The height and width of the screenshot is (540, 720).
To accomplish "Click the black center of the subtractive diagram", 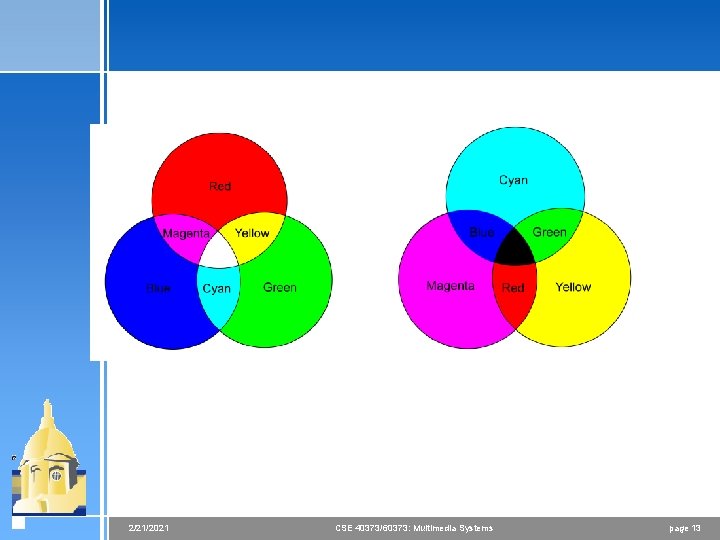I will point(515,248).
